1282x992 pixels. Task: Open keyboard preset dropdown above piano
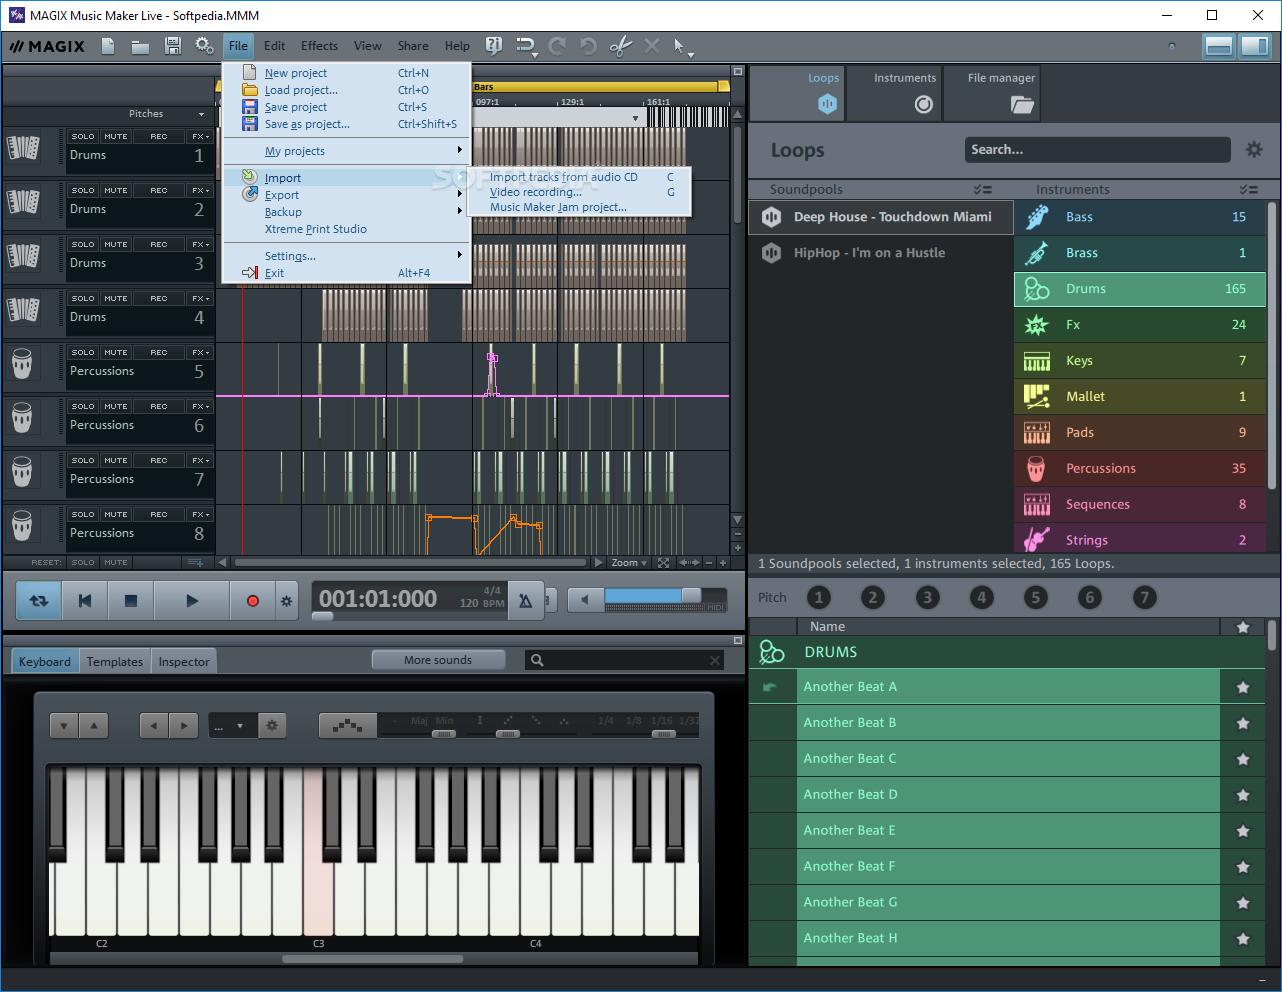(231, 726)
